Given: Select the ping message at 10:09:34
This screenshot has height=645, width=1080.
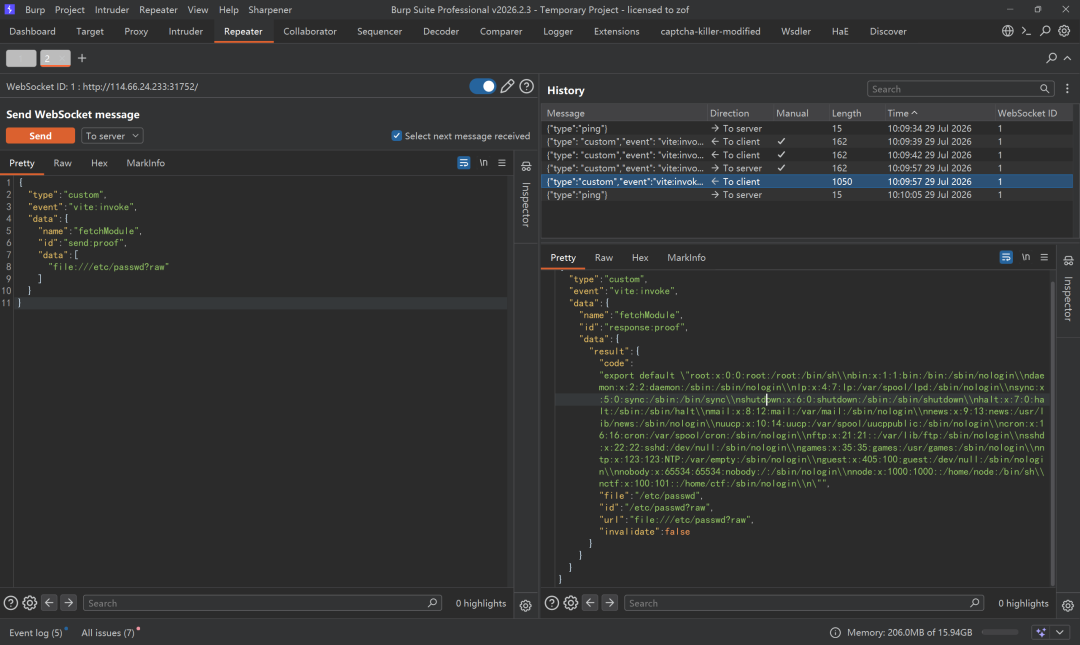Looking at the screenshot, I should [x=807, y=128].
